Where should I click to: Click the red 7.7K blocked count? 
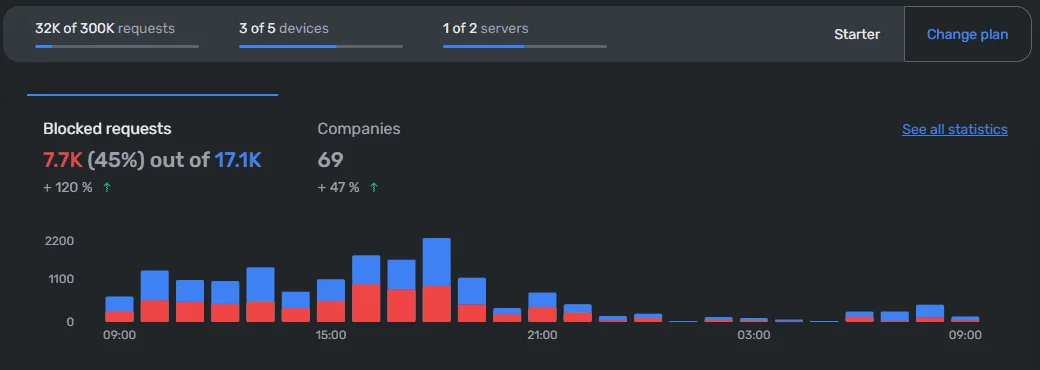click(63, 160)
